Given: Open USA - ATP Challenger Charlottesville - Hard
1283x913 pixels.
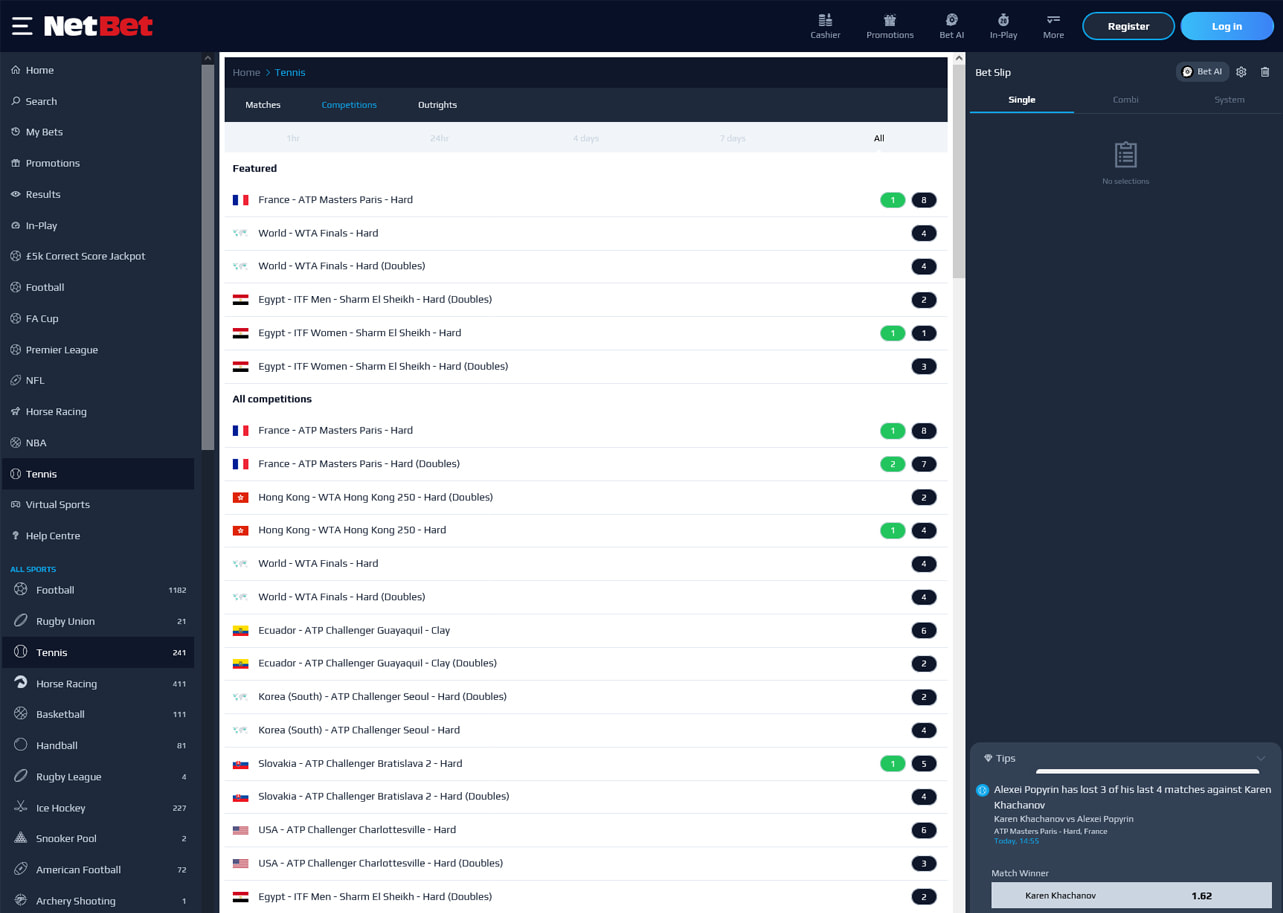Looking at the screenshot, I should pos(586,830).
